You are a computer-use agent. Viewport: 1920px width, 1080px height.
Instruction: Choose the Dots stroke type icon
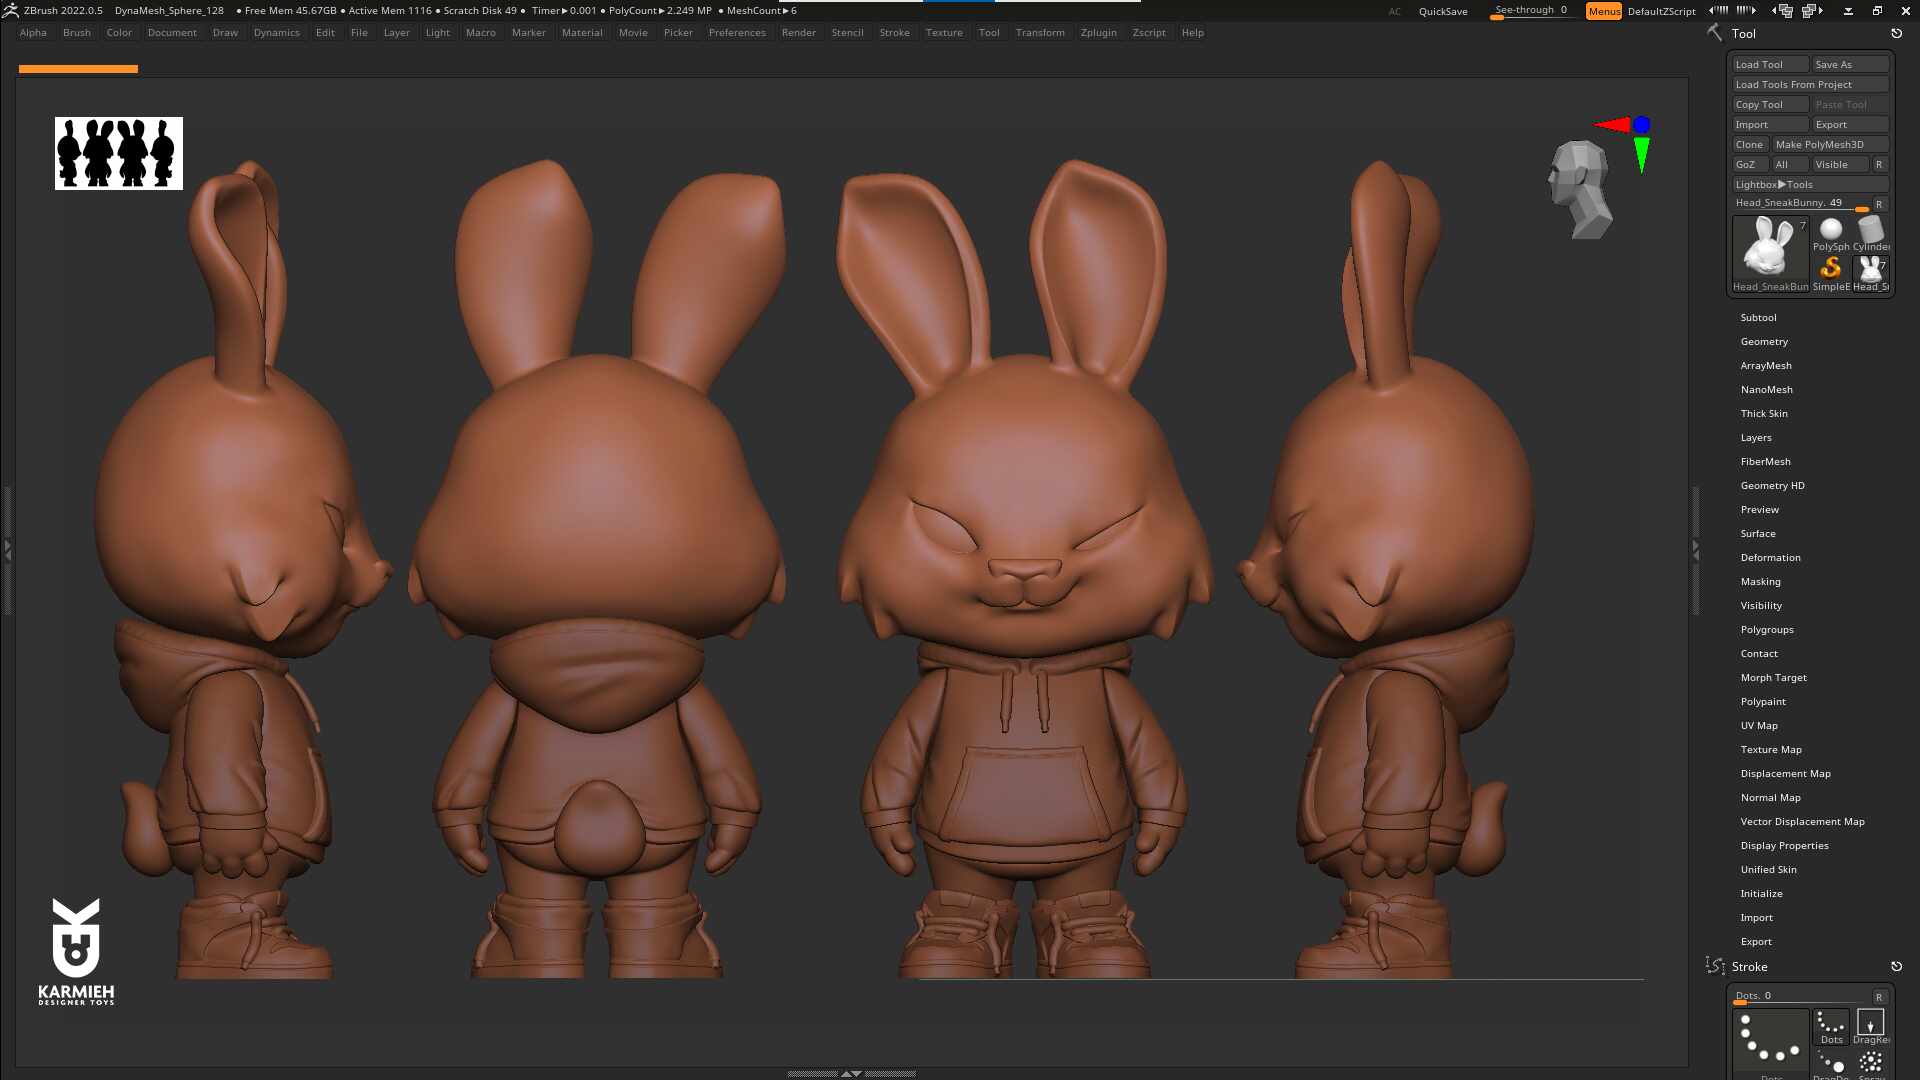point(1831,1023)
